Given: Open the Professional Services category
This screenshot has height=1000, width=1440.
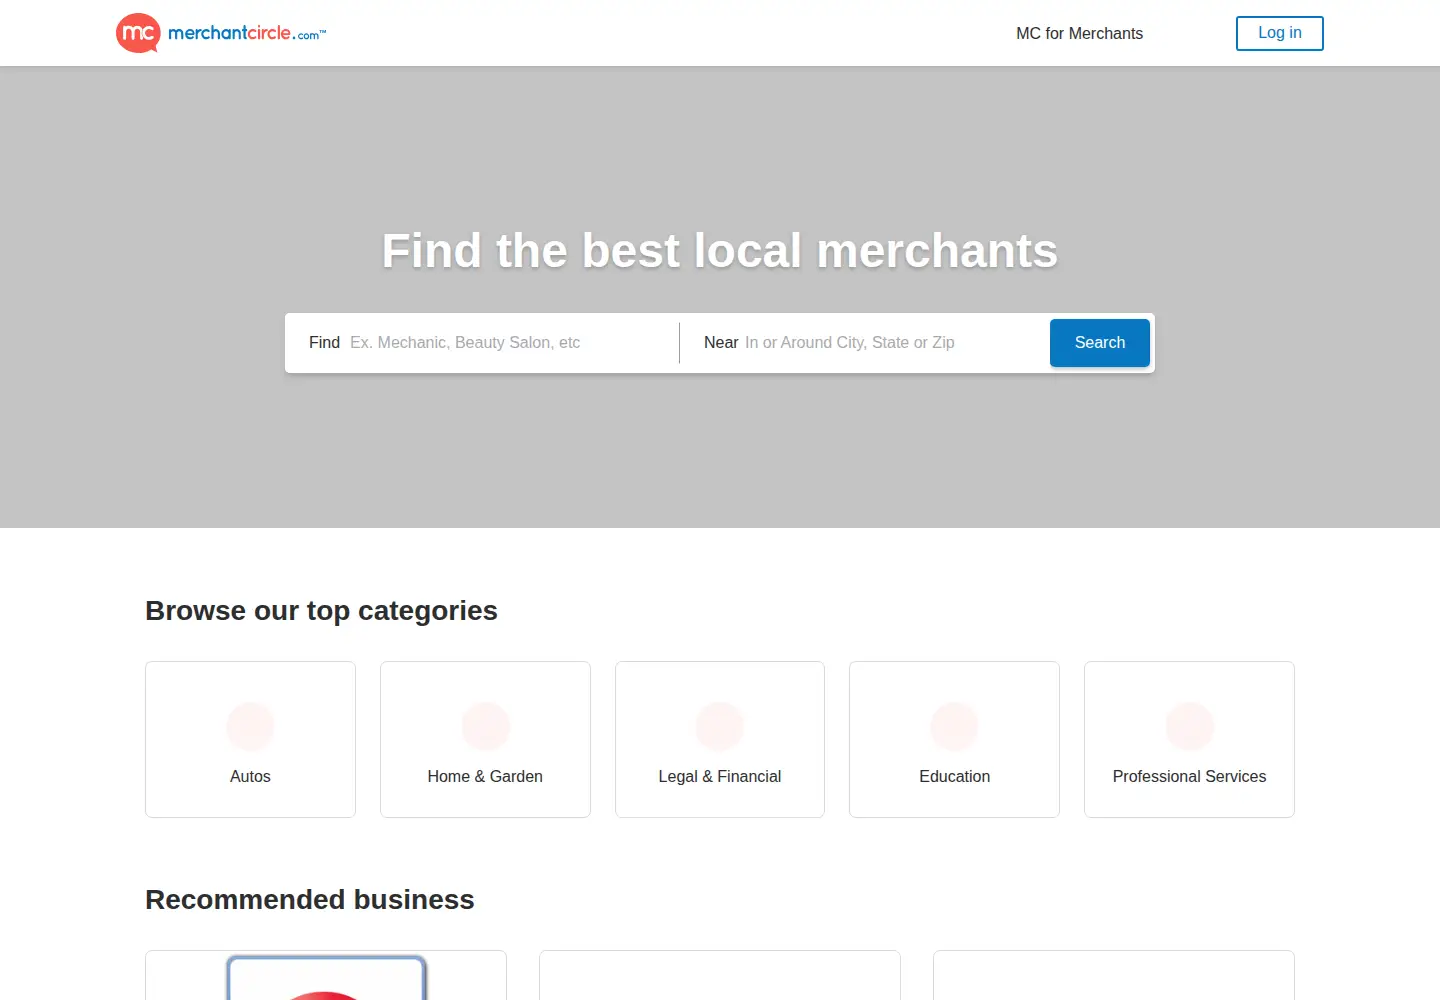Looking at the screenshot, I should [x=1189, y=739].
